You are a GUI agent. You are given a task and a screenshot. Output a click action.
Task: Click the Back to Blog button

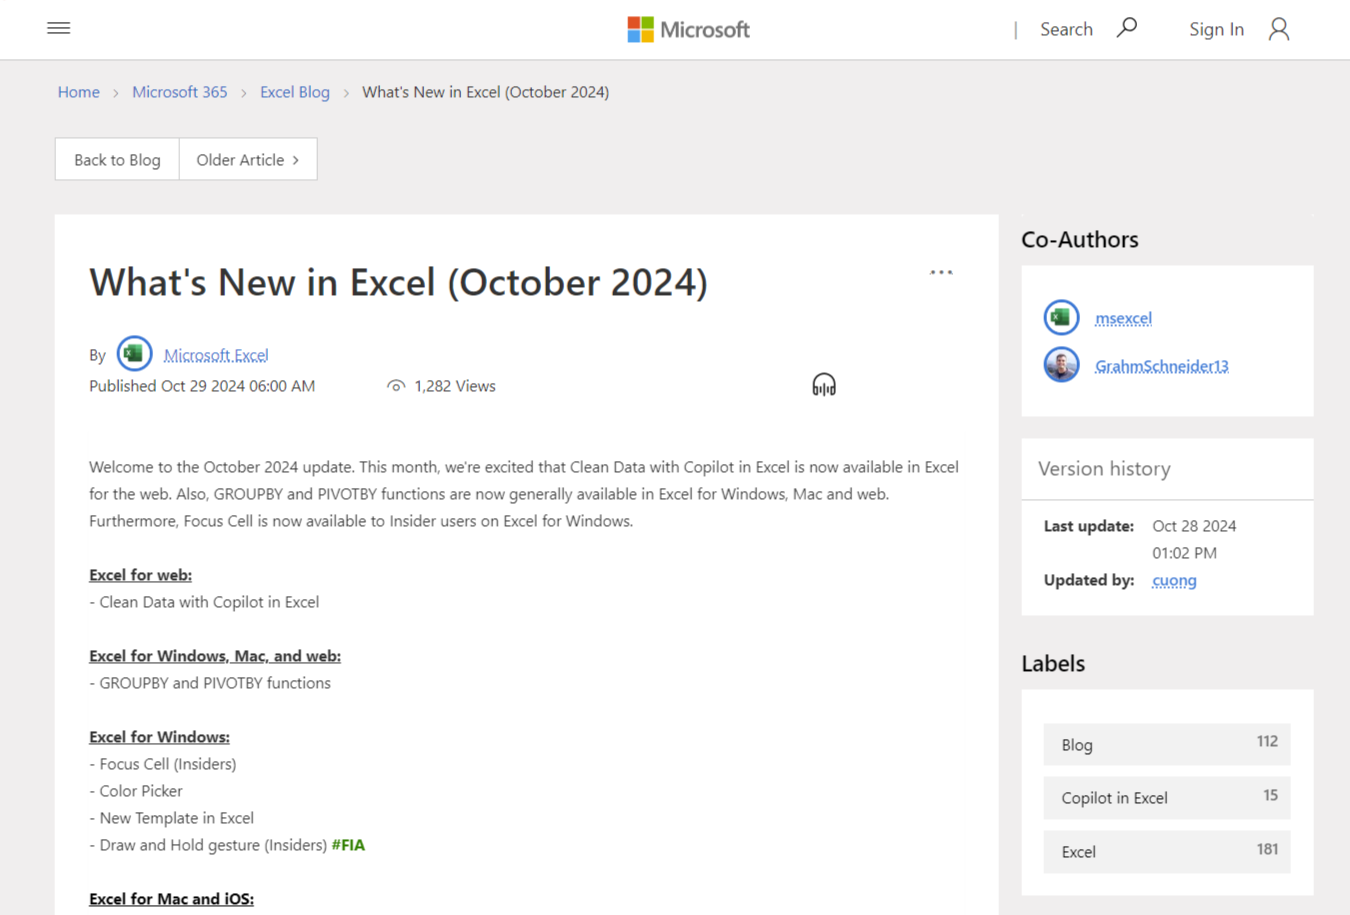point(116,159)
